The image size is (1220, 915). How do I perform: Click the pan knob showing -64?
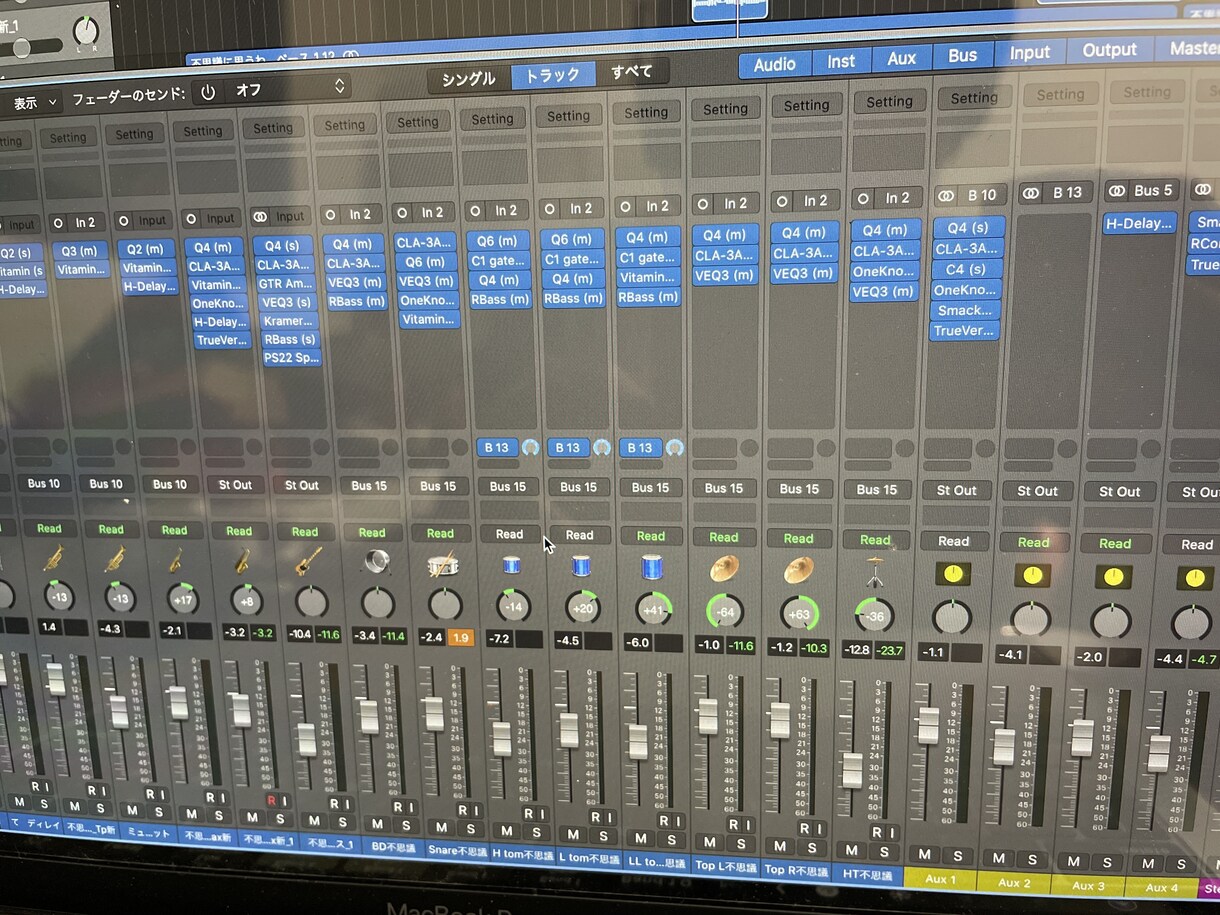click(724, 610)
